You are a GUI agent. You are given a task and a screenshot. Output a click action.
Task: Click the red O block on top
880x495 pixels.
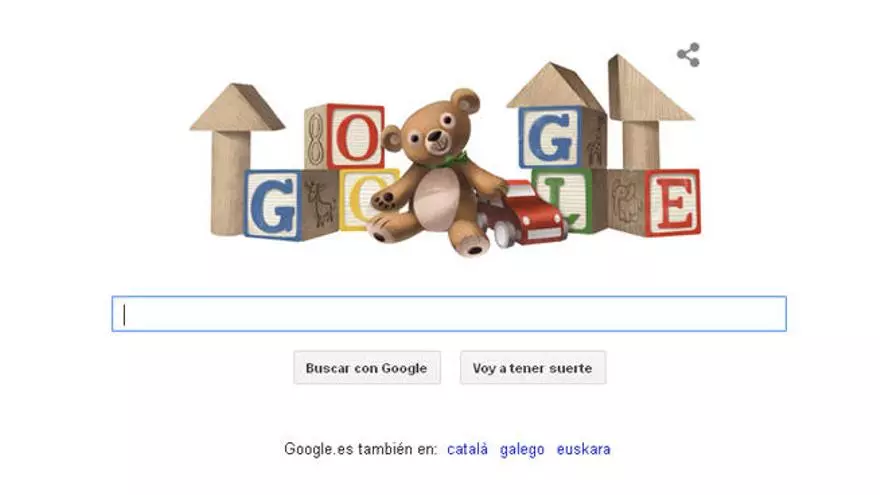355,136
